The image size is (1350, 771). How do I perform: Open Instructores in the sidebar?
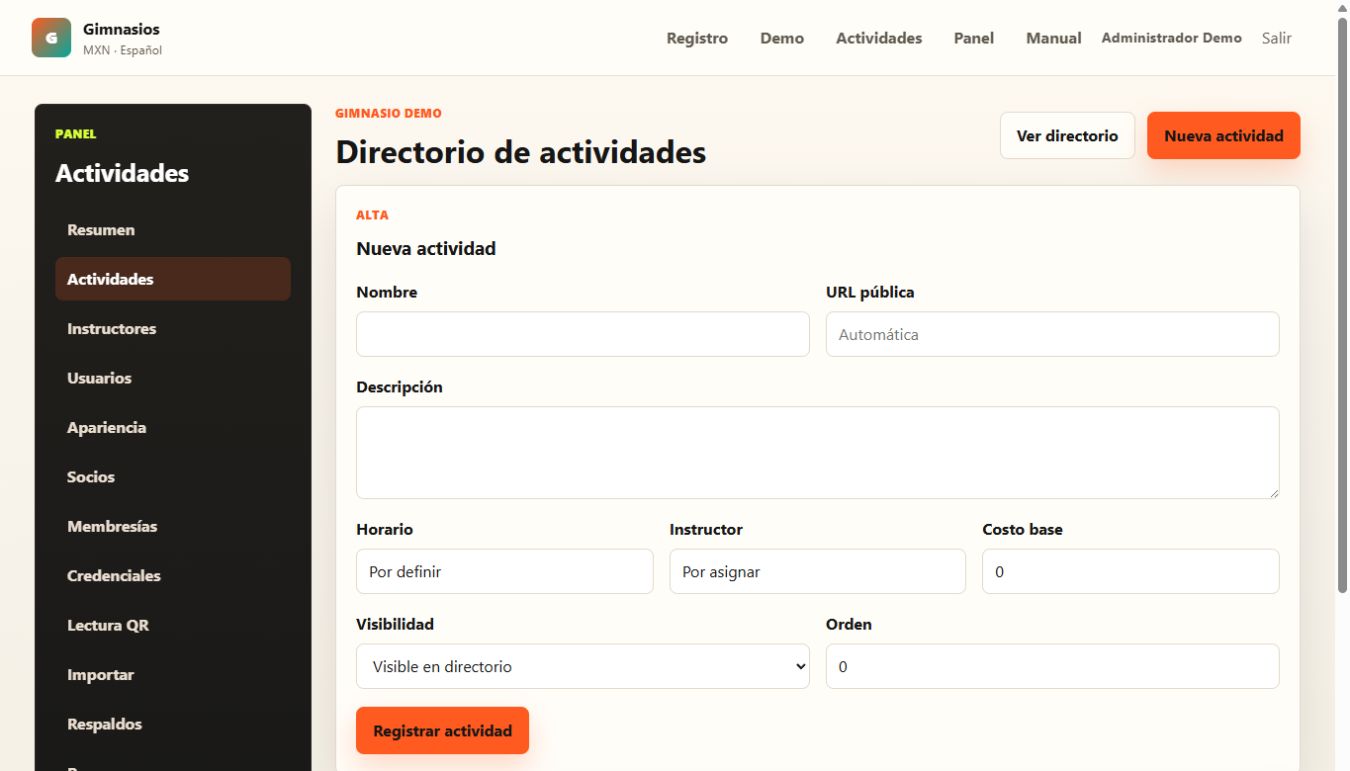click(x=173, y=328)
